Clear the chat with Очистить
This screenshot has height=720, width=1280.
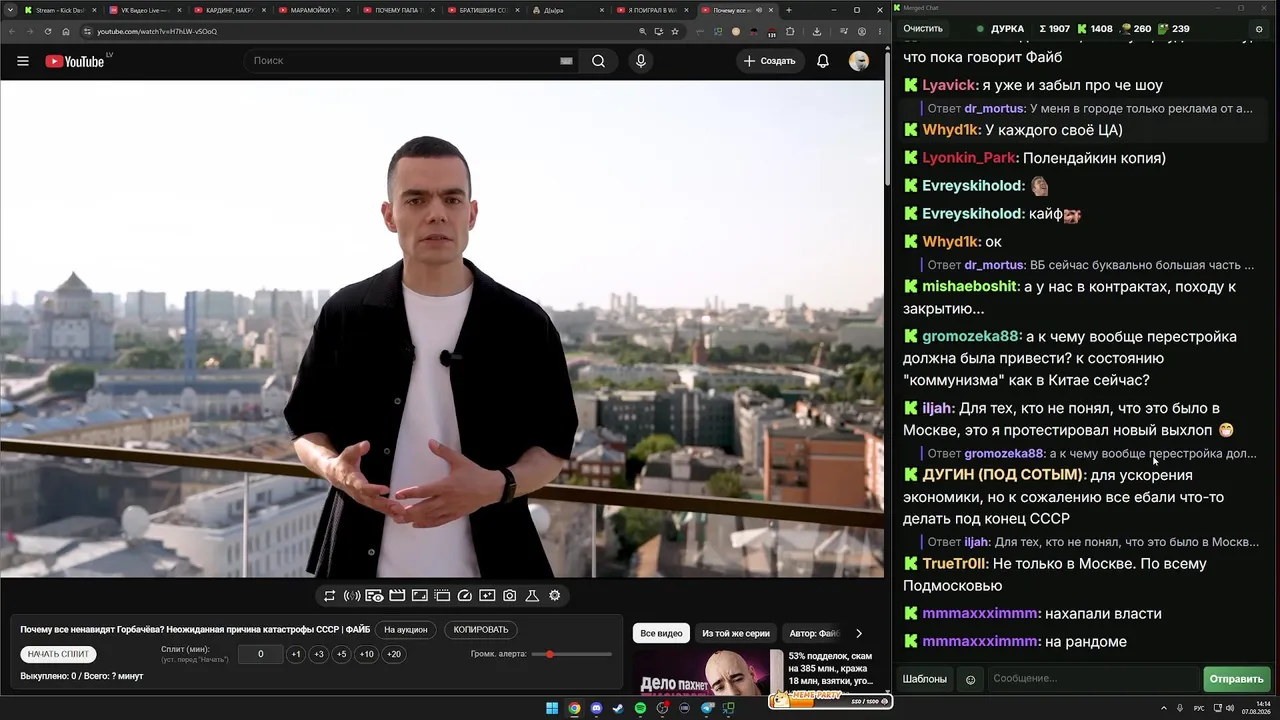923,29
